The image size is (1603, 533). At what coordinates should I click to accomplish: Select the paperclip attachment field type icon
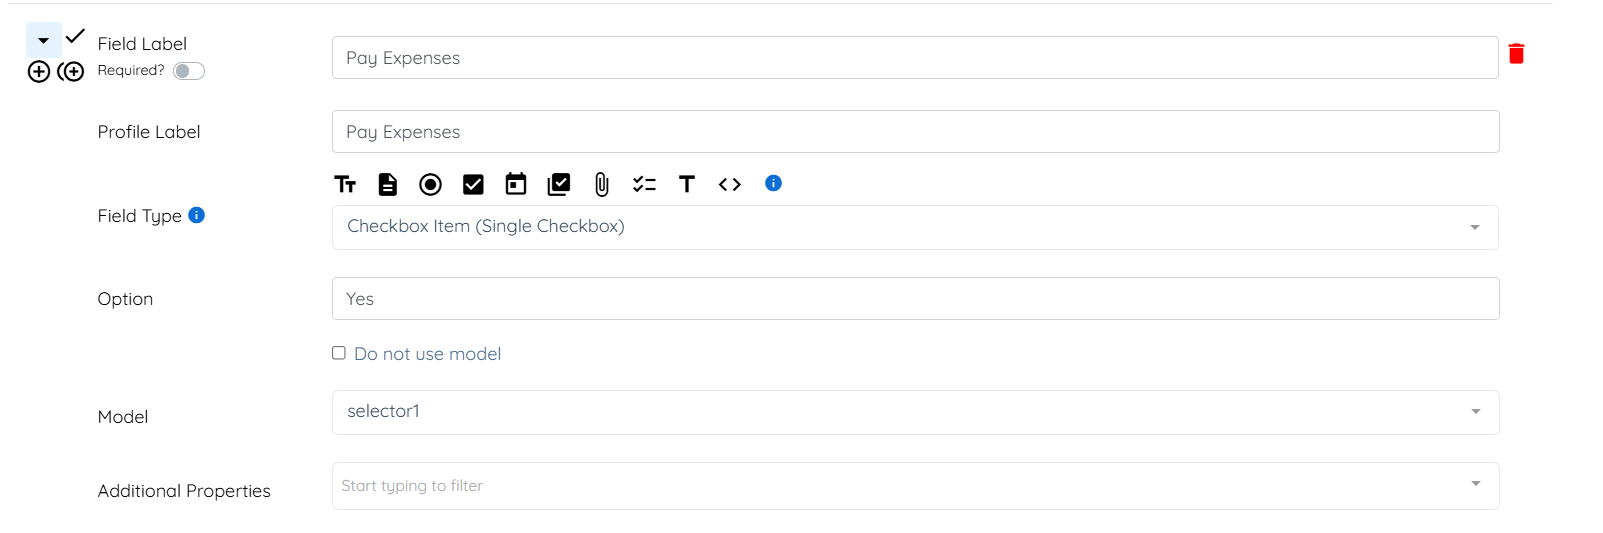click(602, 184)
